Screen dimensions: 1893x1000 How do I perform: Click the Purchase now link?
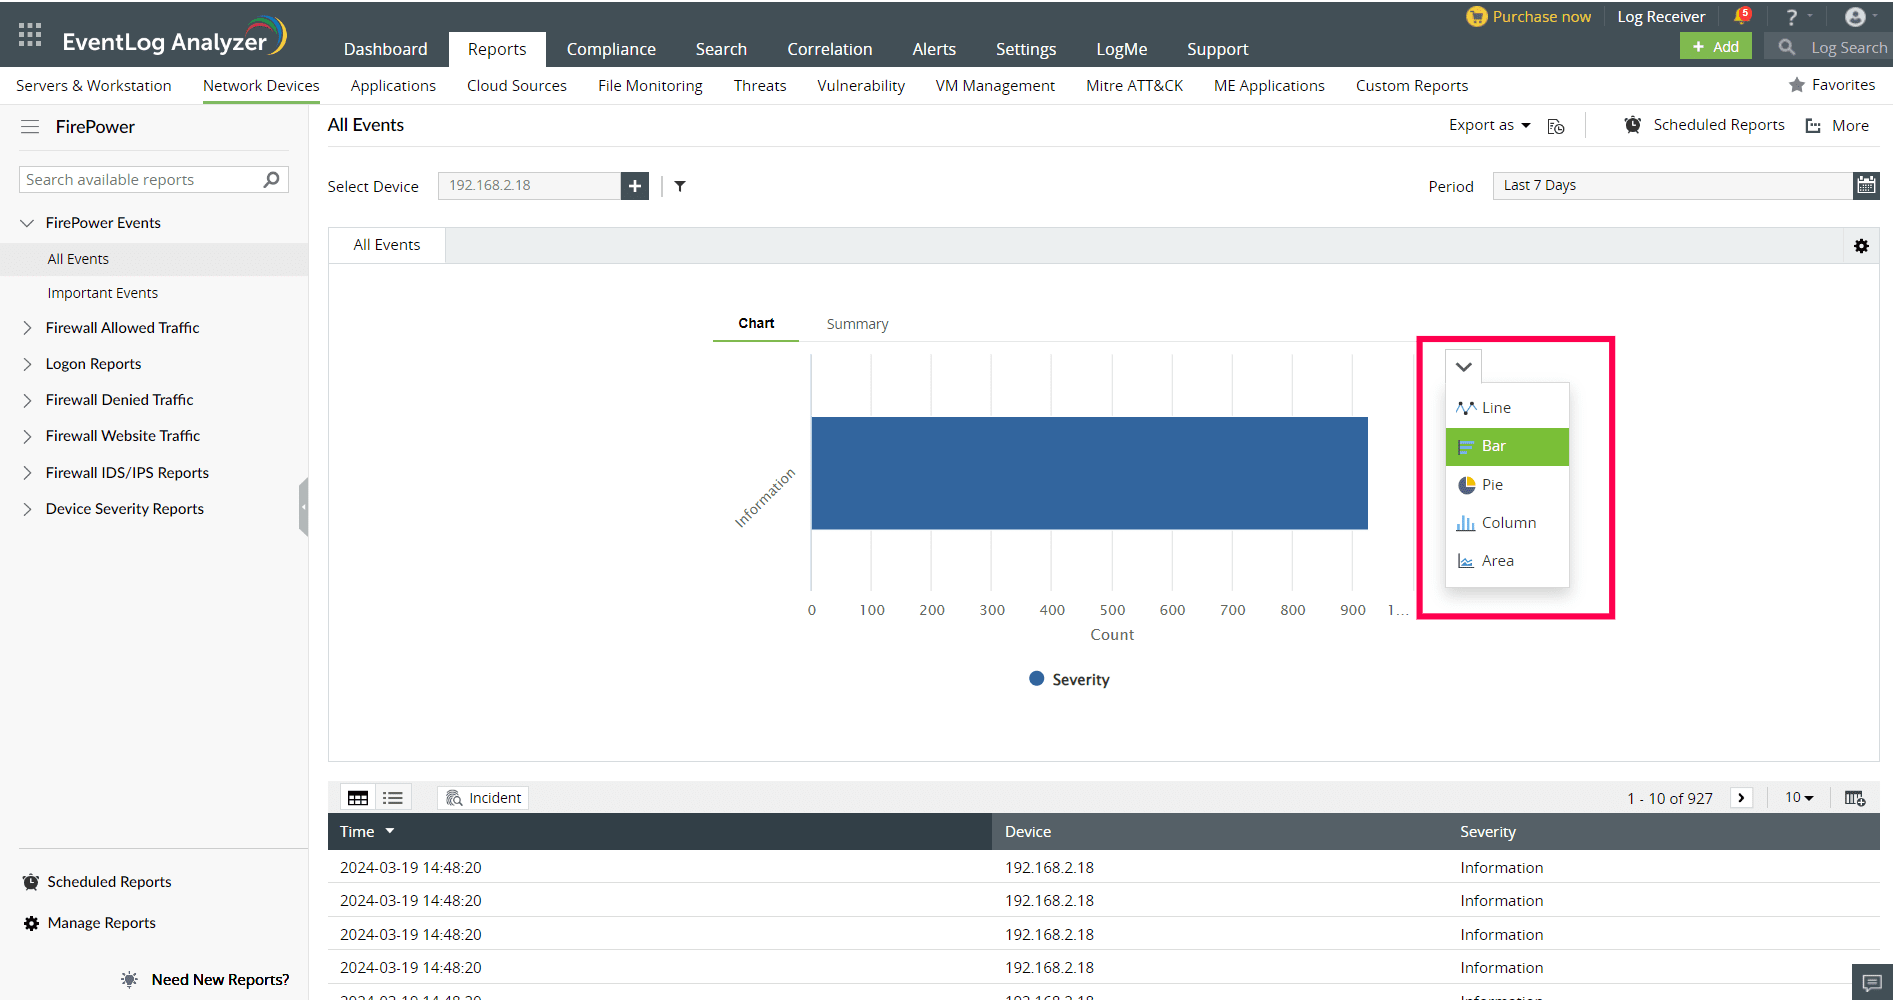click(x=1528, y=17)
